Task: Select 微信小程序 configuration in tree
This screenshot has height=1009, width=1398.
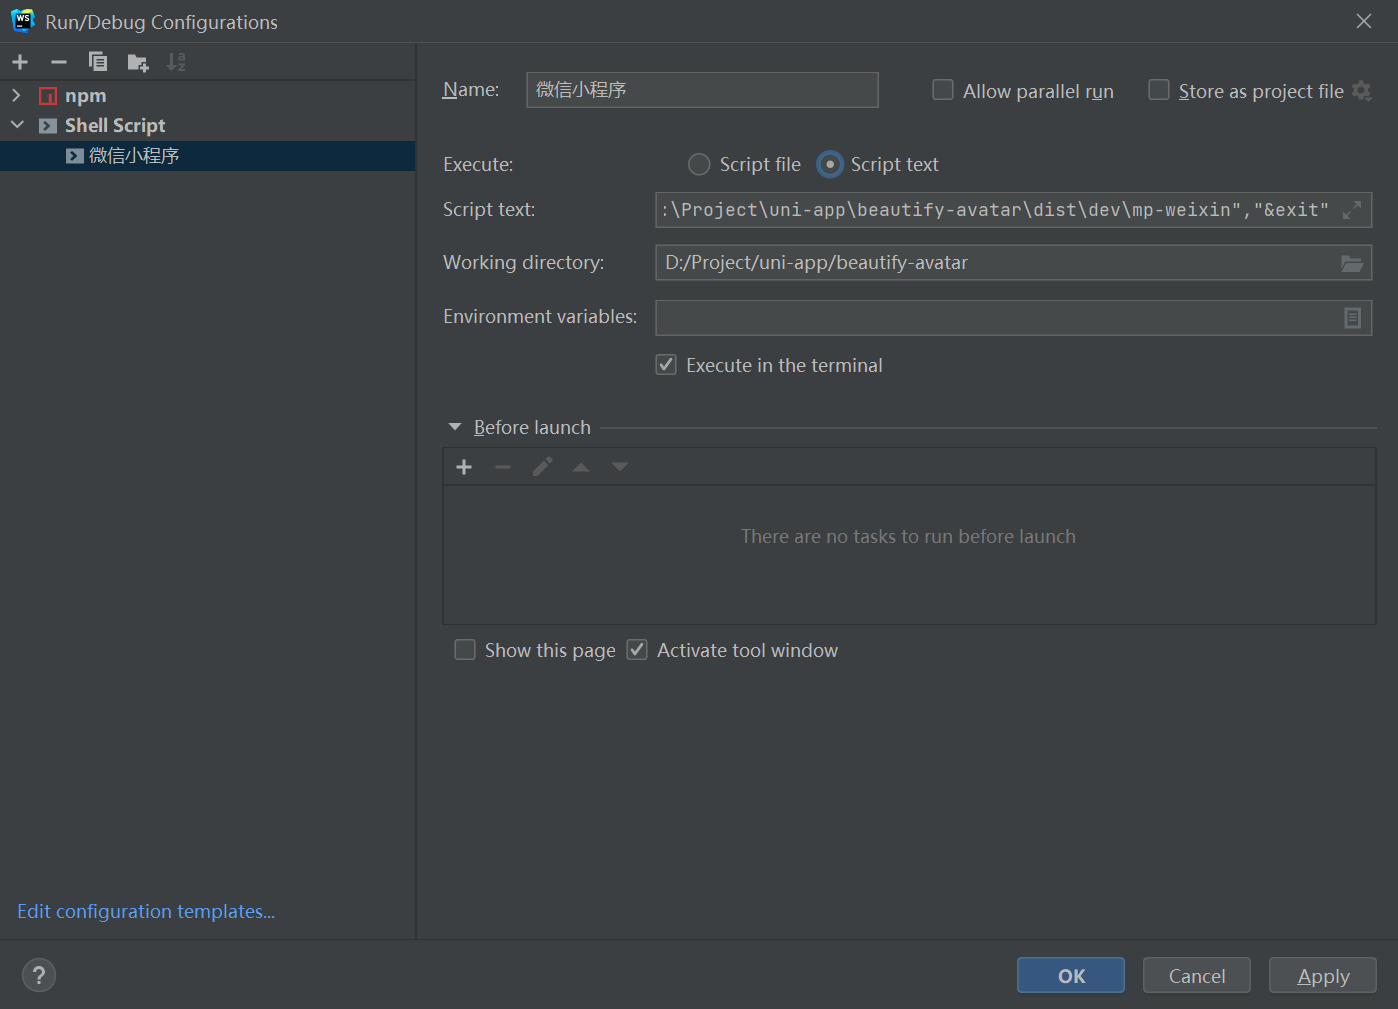Action: point(207,156)
